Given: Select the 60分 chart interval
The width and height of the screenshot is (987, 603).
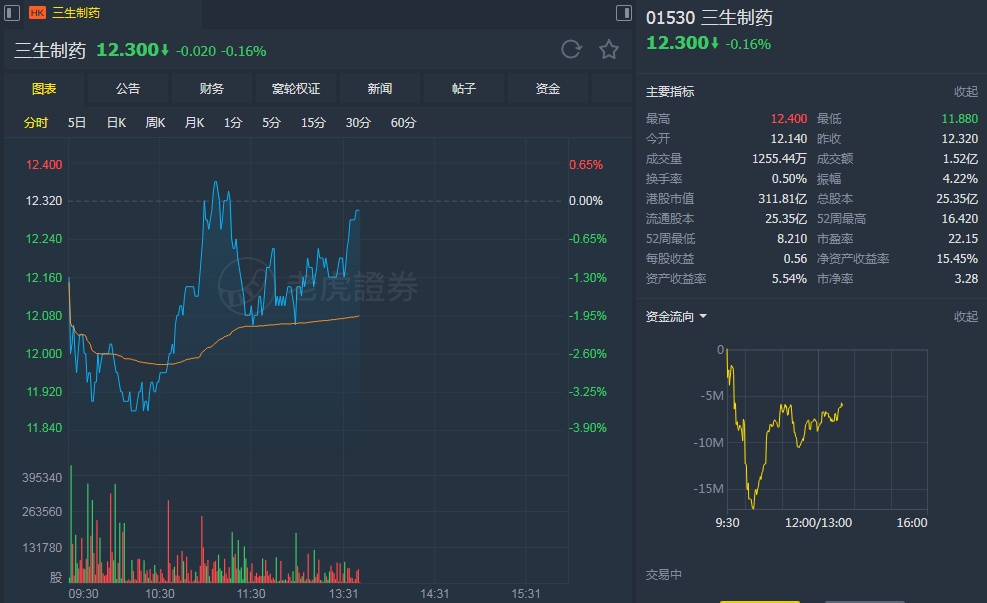Looking at the screenshot, I should [403, 123].
